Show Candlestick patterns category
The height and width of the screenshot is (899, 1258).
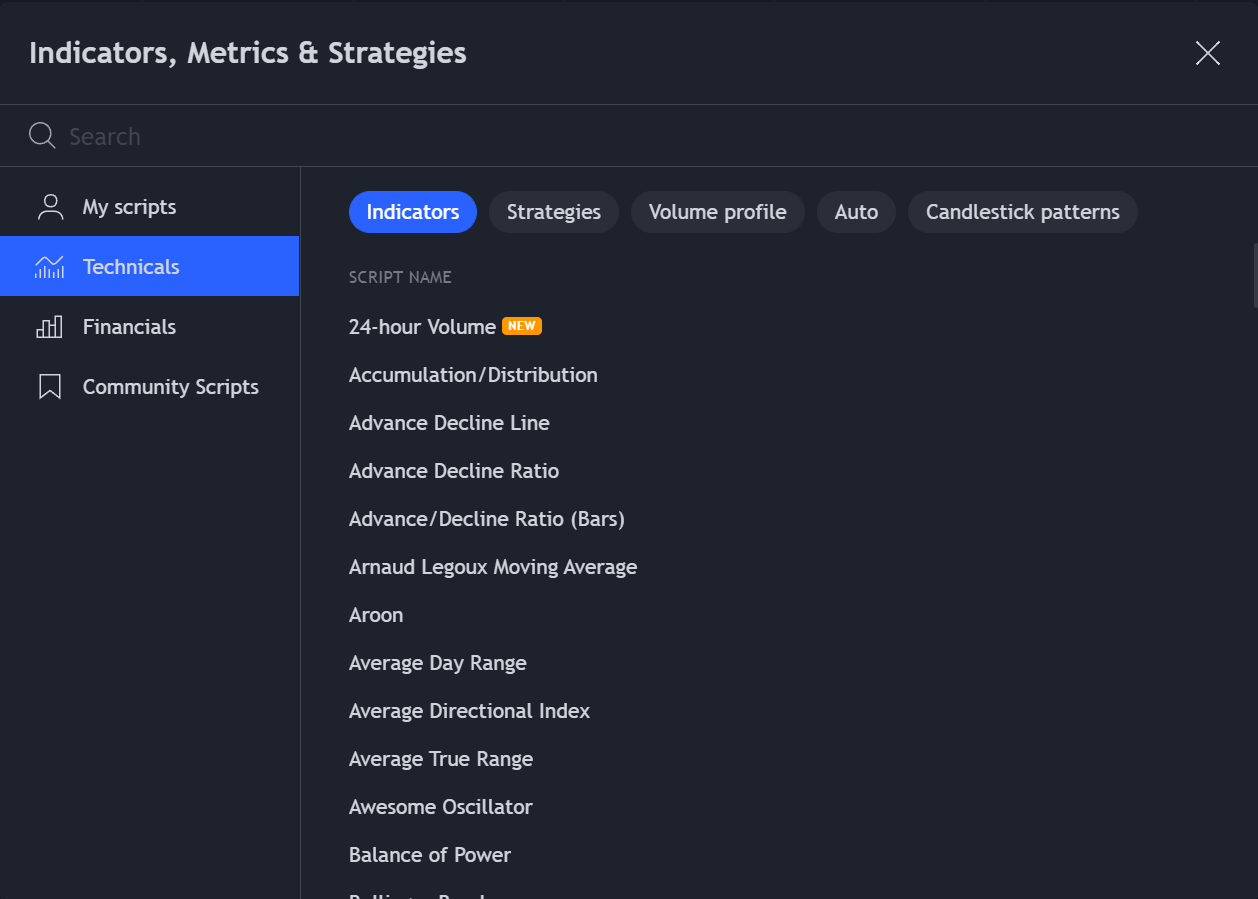point(1022,212)
